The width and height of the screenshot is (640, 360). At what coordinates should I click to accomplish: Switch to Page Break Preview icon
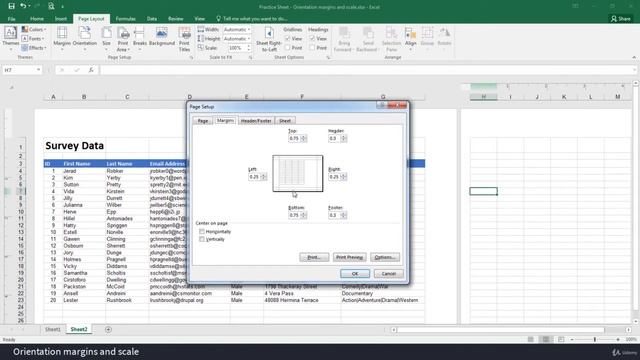click(x=561, y=339)
